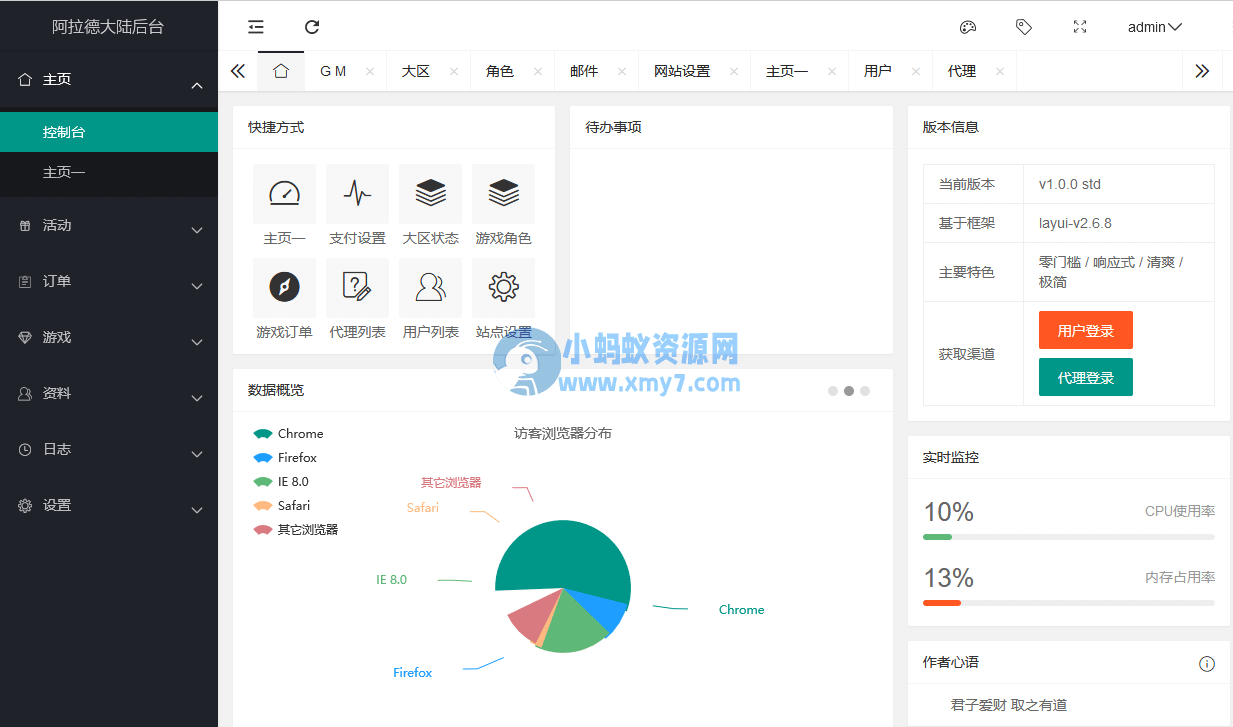The width and height of the screenshot is (1233, 727).
Task: Toggle the sidebar collapse icon
Action: (x=256, y=27)
